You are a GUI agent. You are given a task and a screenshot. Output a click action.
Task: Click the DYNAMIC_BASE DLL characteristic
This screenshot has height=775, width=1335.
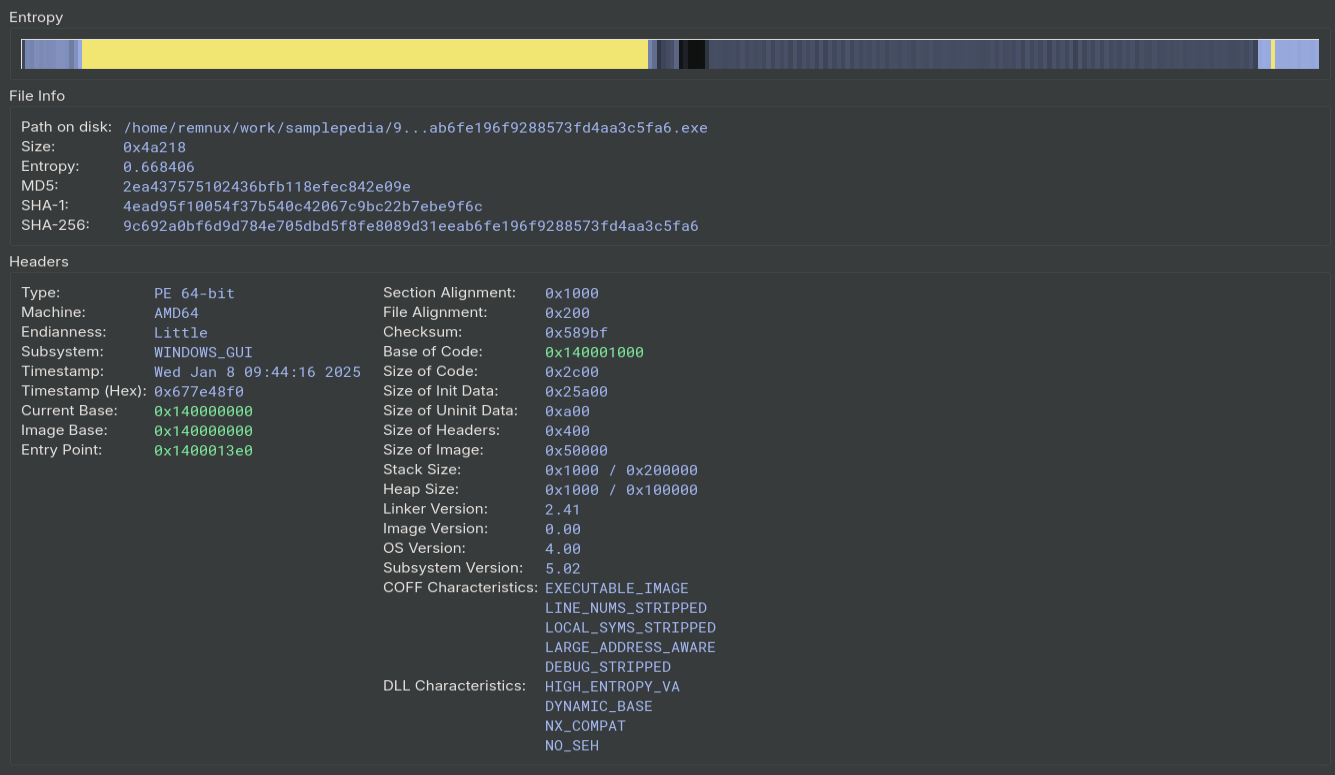(599, 706)
